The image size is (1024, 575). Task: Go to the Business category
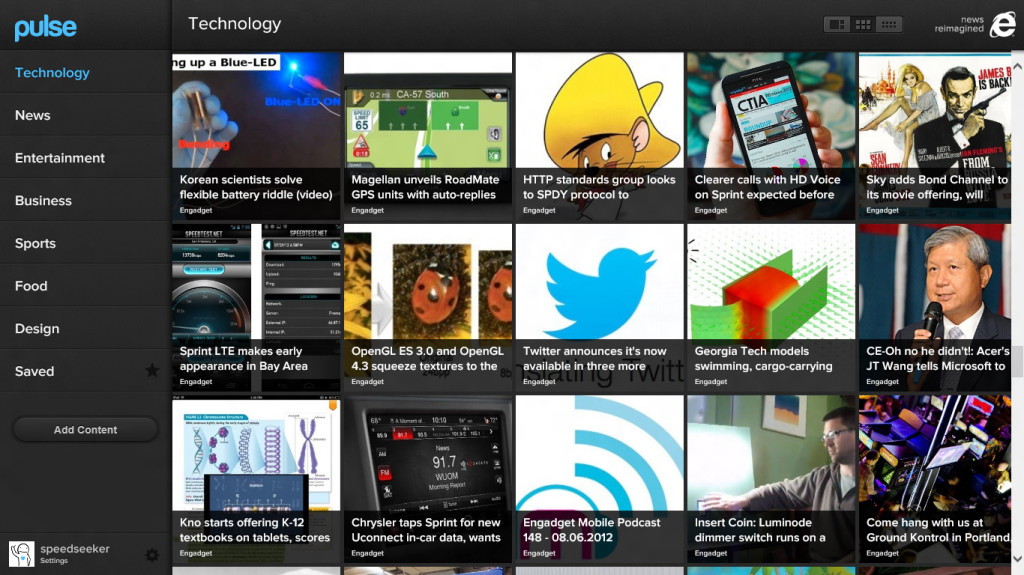tap(86, 201)
